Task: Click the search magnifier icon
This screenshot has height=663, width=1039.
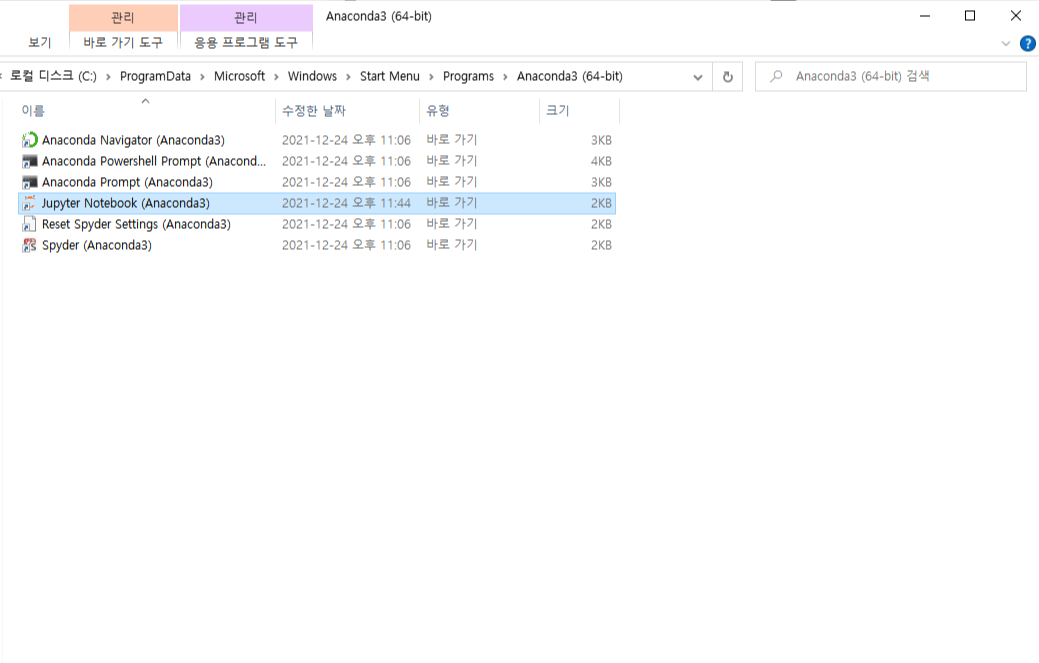Action: click(x=776, y=76)
